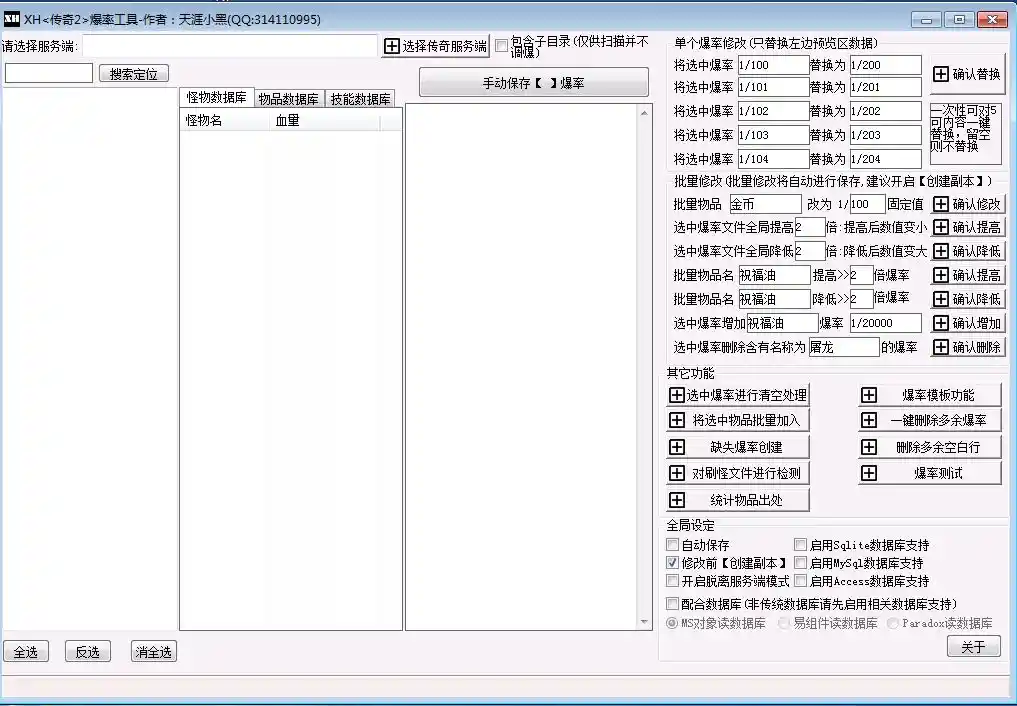Open 关于 about button

tap(974, 646)
